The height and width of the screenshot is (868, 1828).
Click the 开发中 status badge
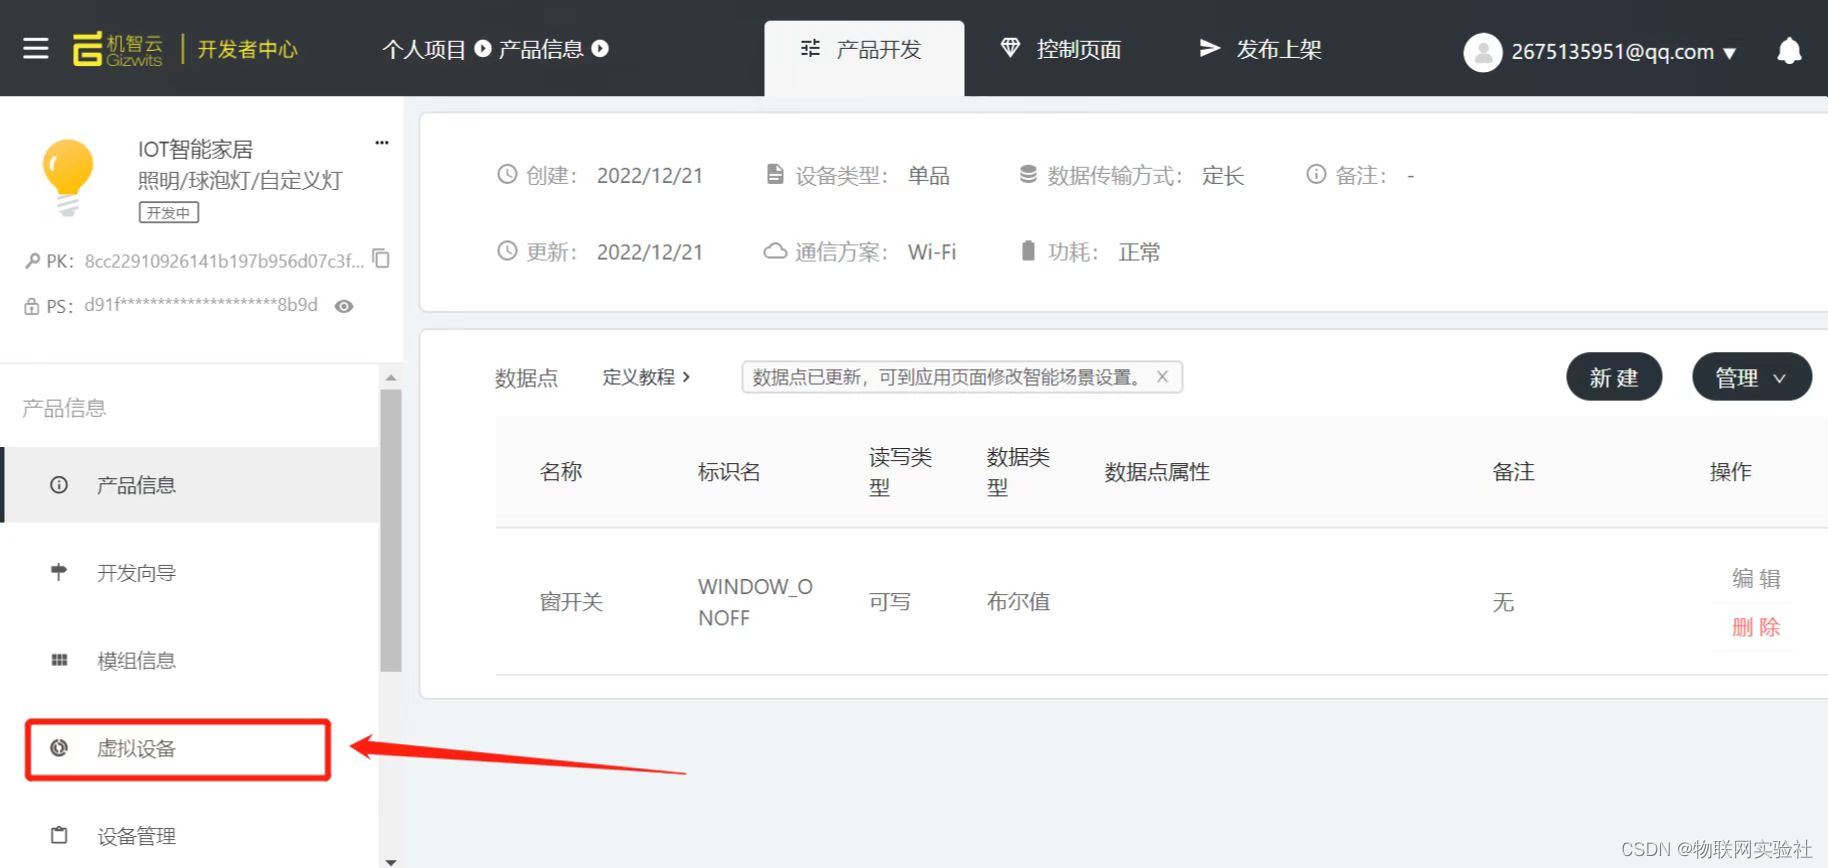(x=169, y=212)
